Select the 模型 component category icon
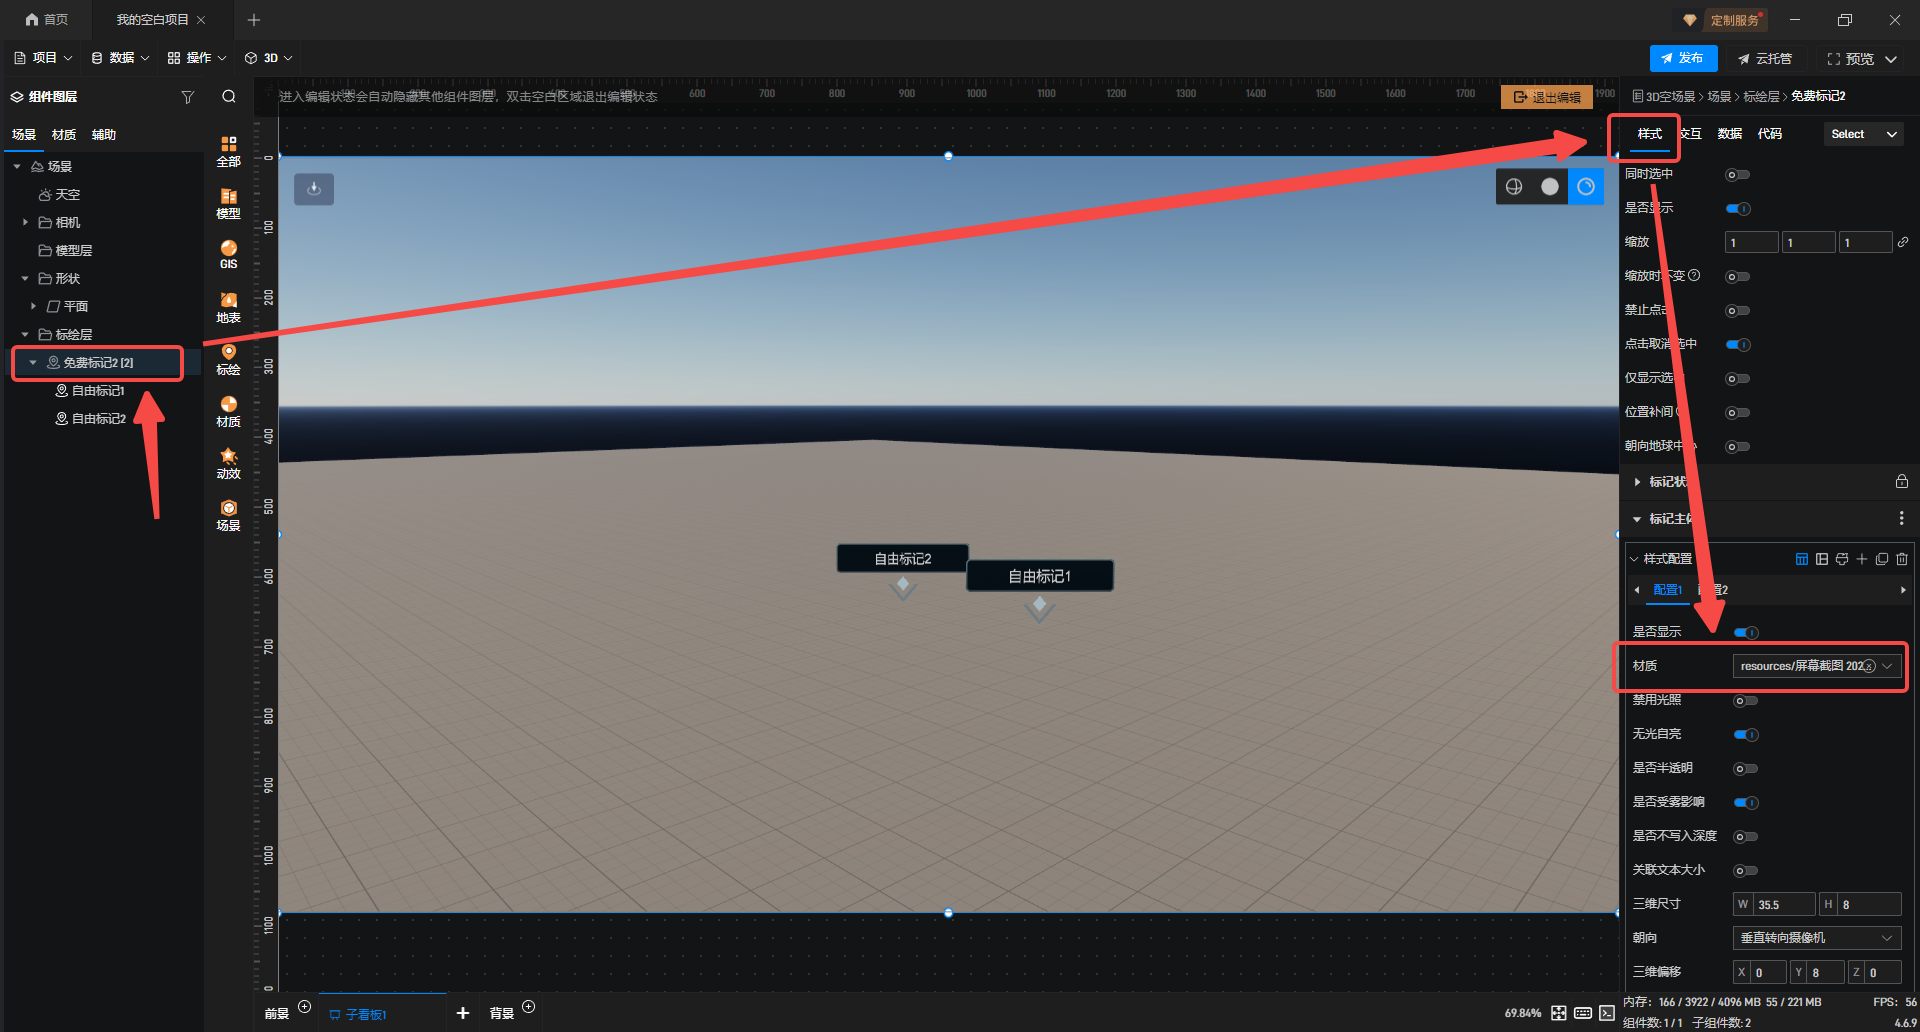This screenshot has height=1032, width=1920. tap(228, 203)
